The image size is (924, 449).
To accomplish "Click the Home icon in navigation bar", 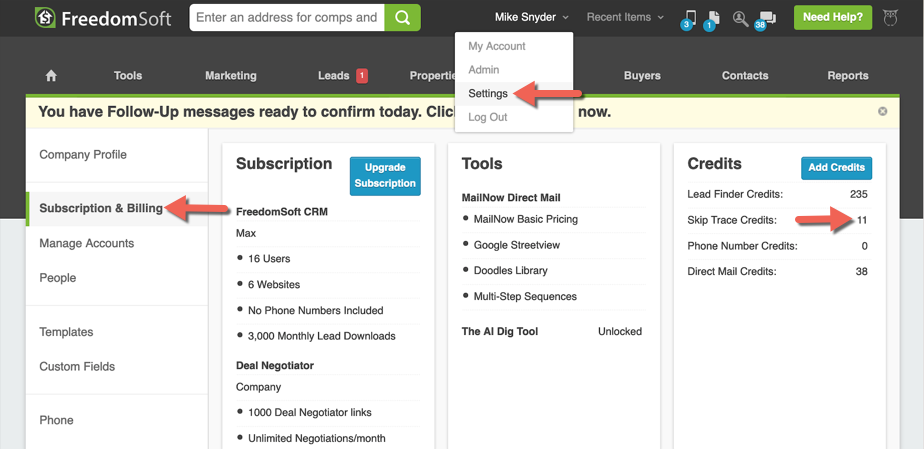I will pyautogui.click(x=51, y=76).
